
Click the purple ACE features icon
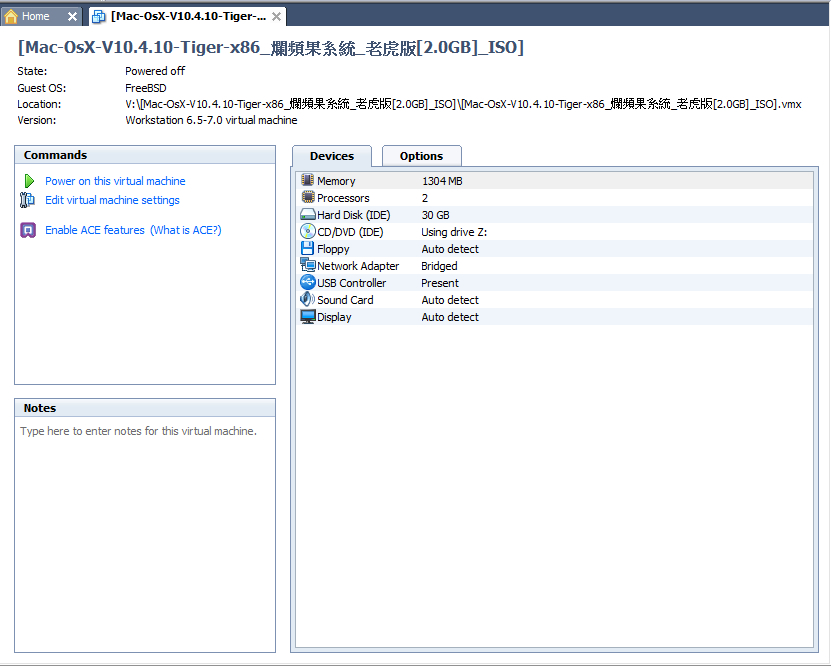28,230
